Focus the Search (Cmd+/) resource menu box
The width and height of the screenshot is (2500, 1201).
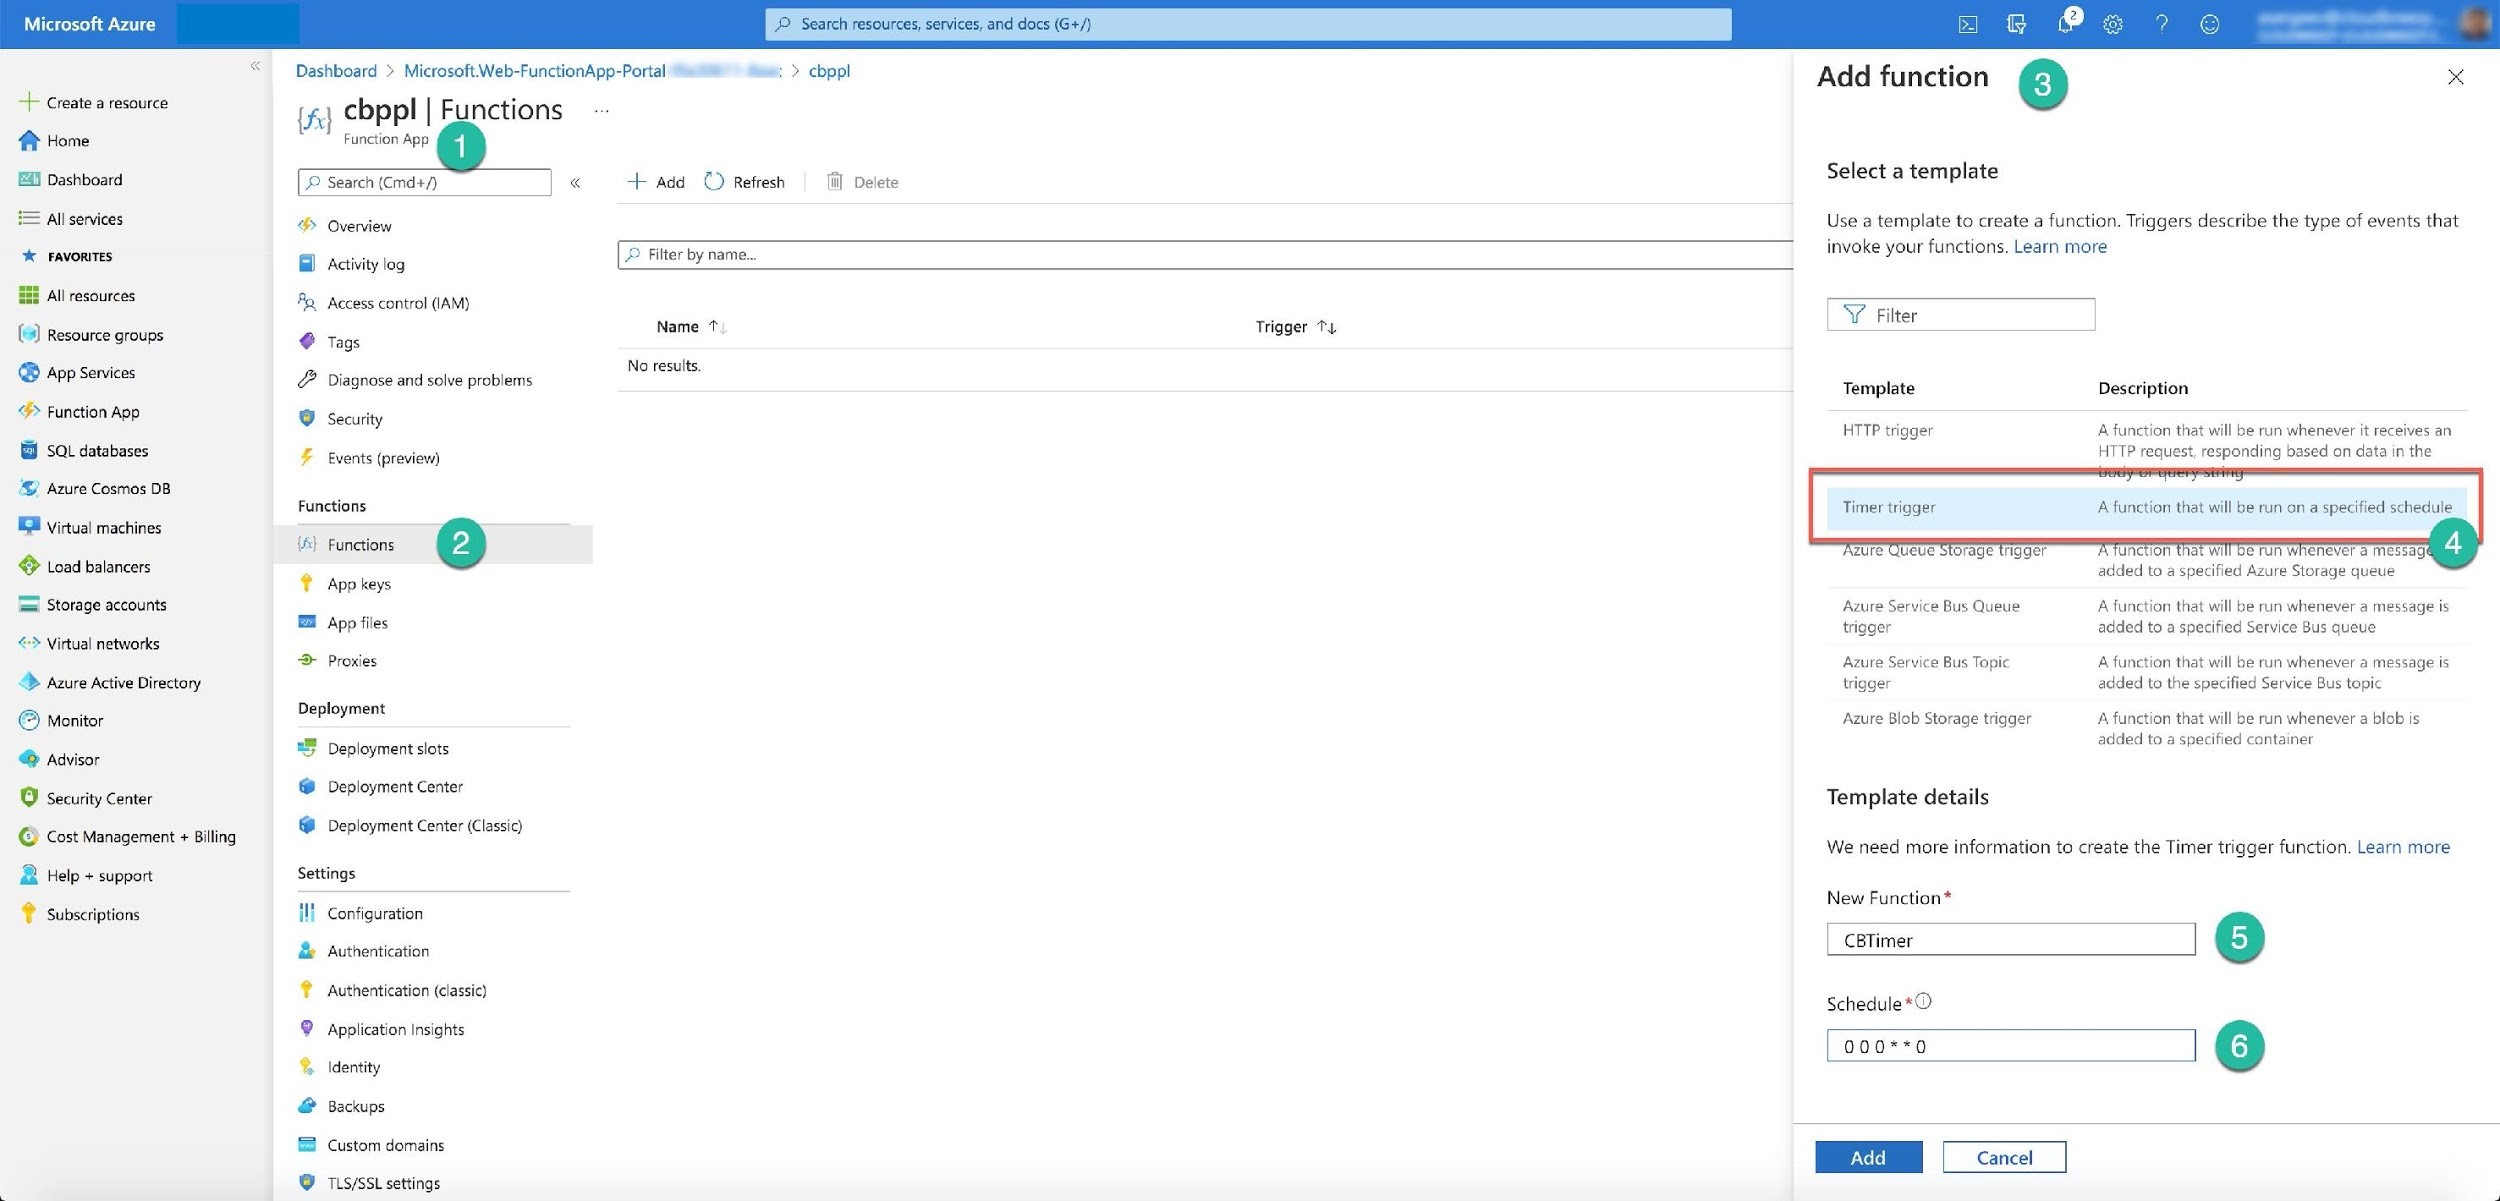[424, 182]
